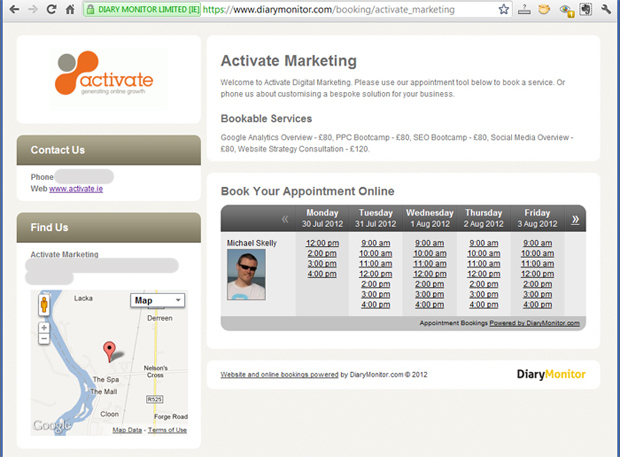Book Wednesday 3:00 pm slot

click(429, 295)
